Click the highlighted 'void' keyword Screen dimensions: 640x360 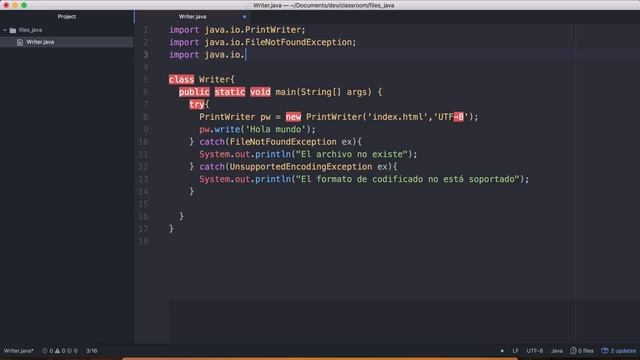click(260, 92)
